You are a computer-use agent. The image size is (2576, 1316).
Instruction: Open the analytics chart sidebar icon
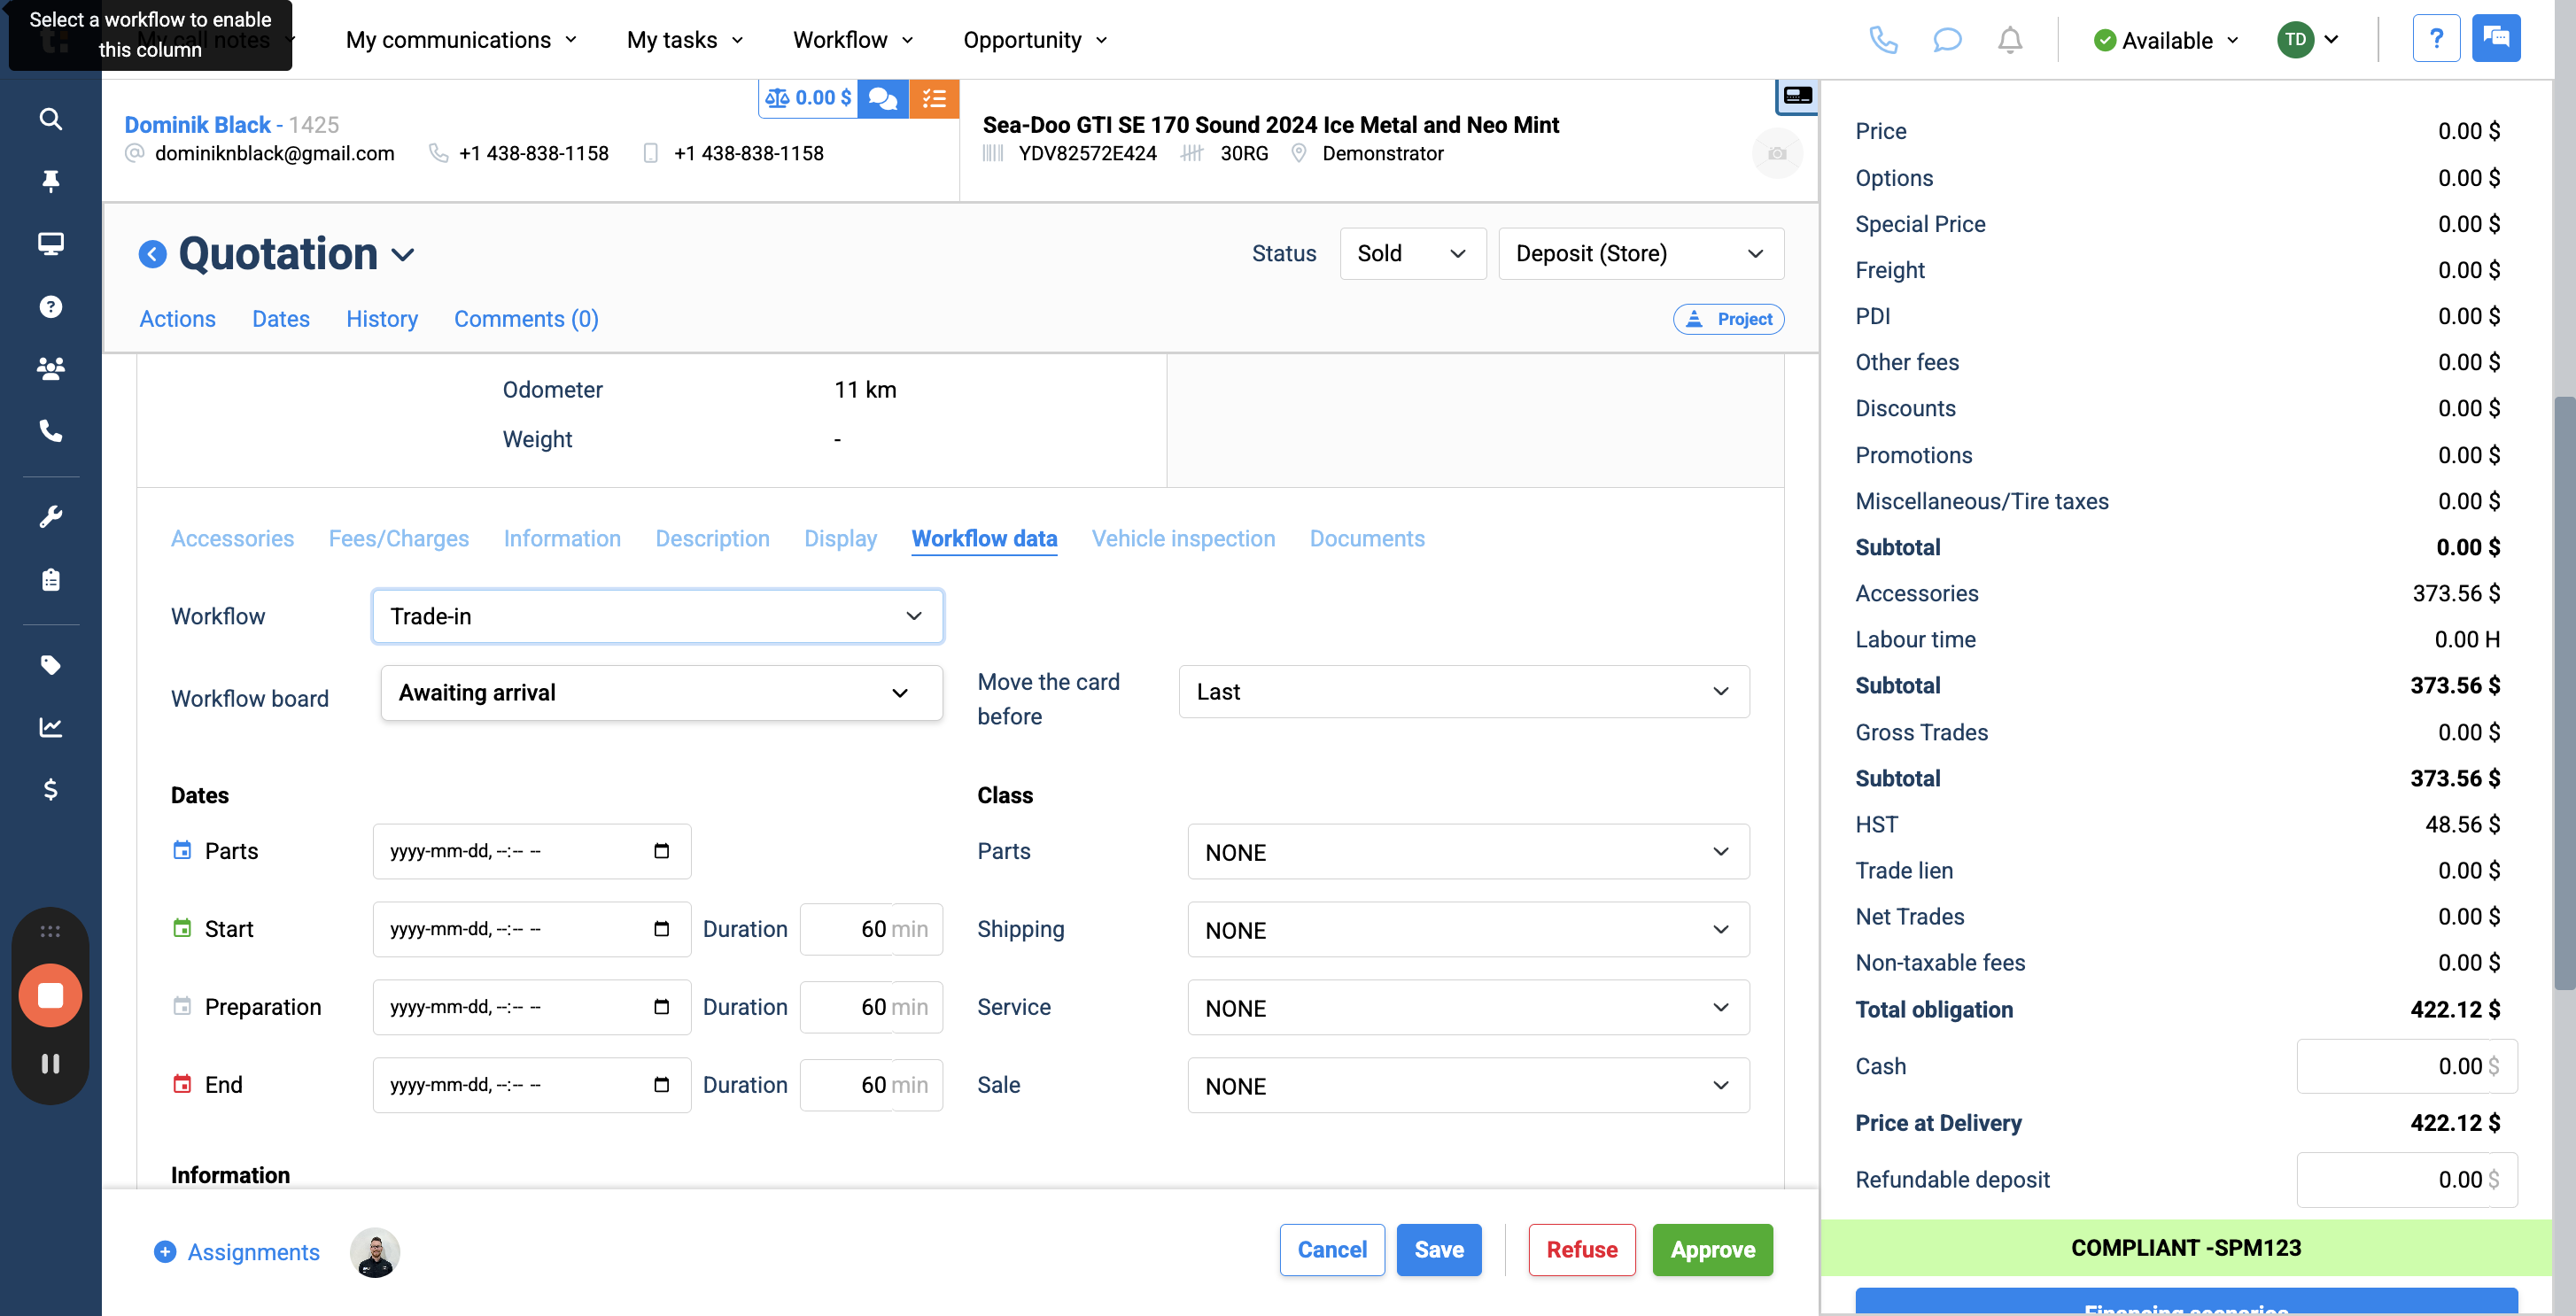point(50,727)
